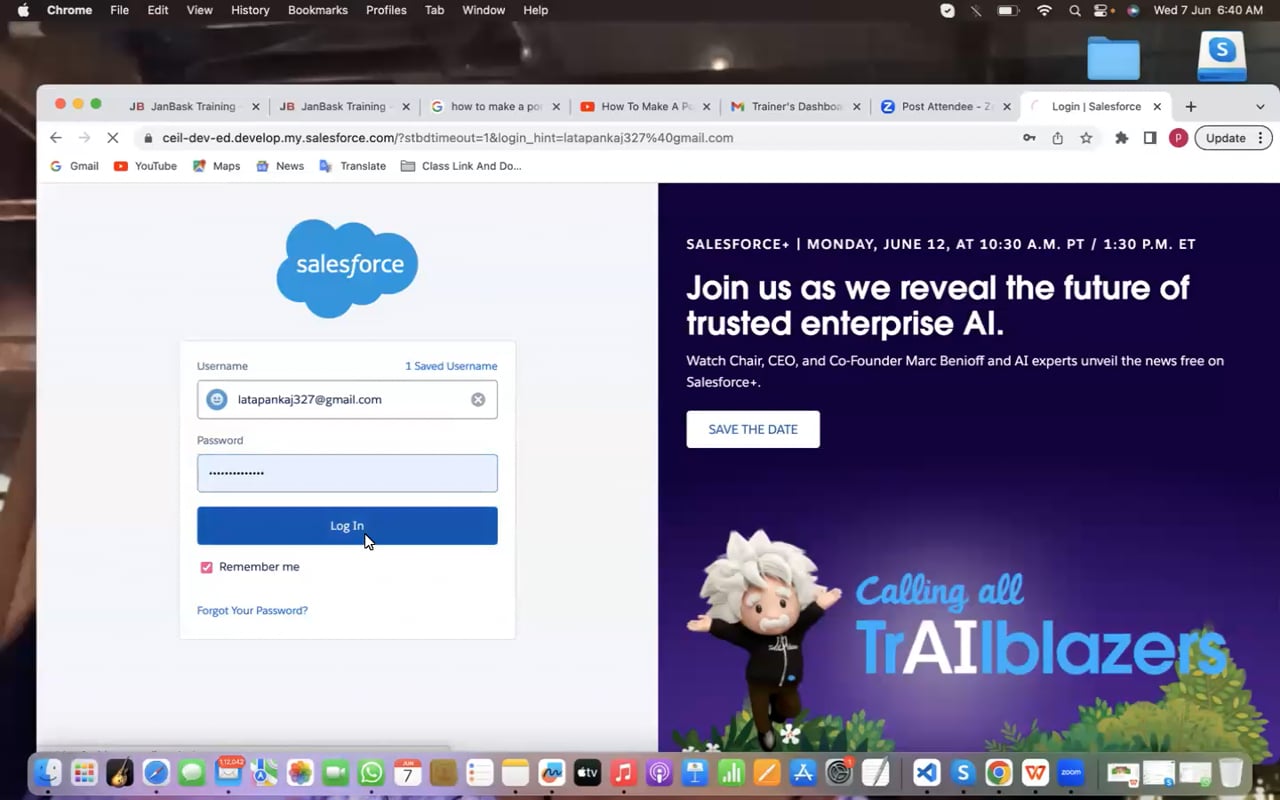Open Music in the Dock

point(623,772)
